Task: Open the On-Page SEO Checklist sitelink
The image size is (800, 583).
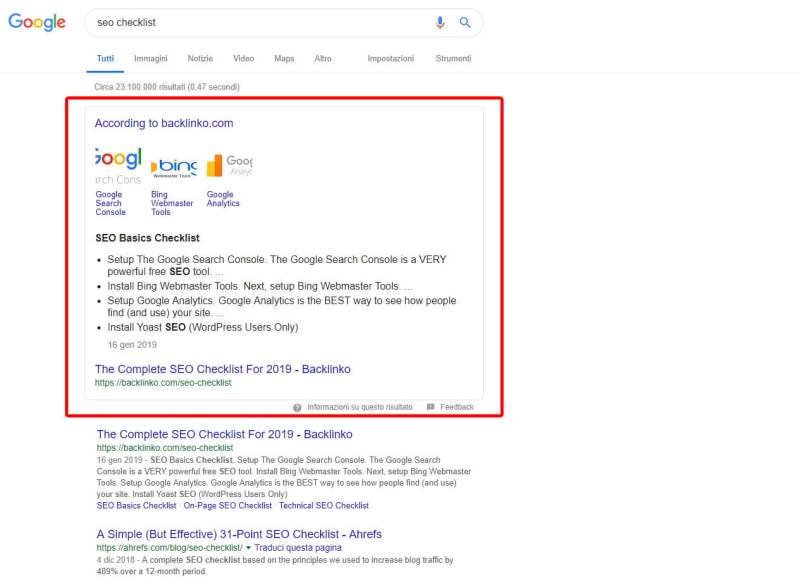Action: [x=228, y=505]
